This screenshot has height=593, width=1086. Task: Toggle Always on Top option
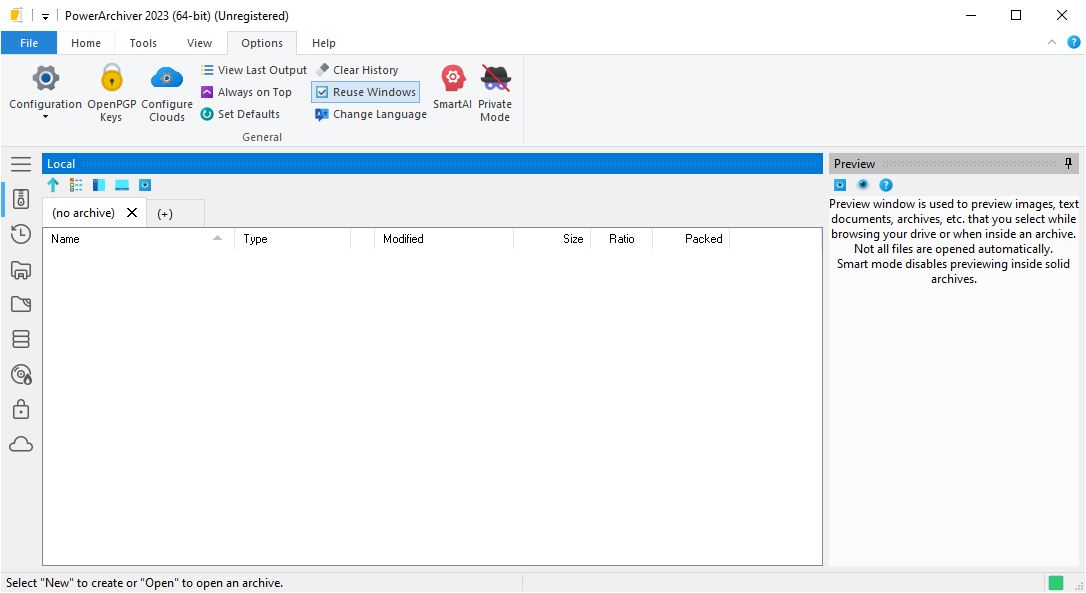246,92
